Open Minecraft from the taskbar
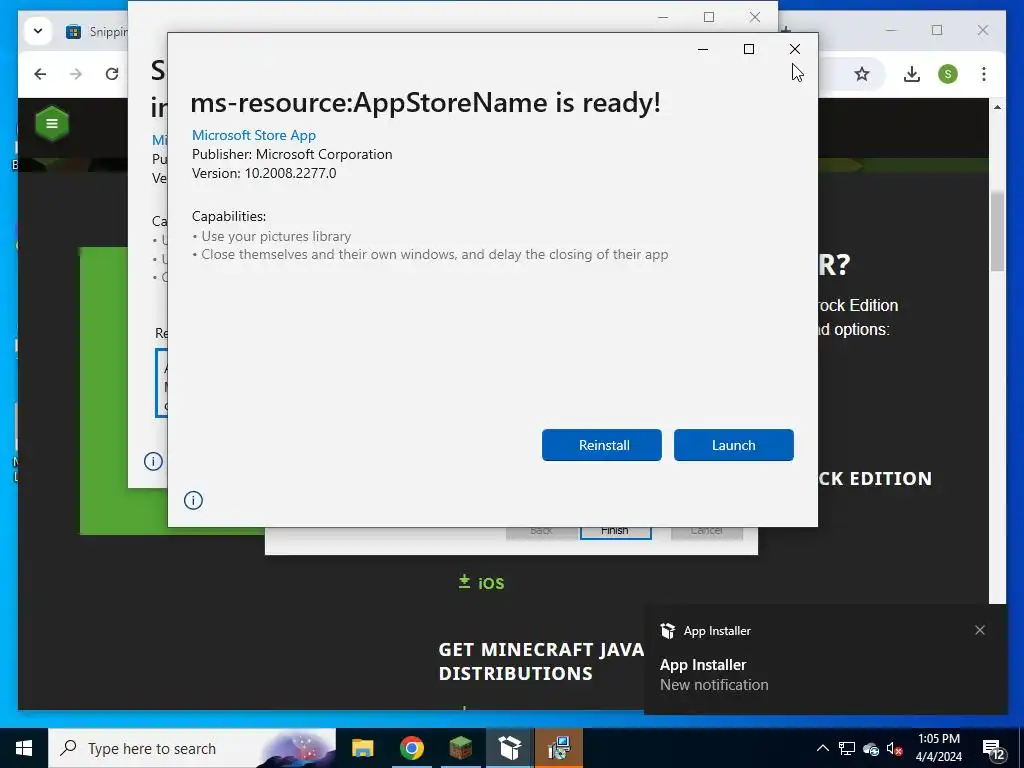The height and width of the screenshot is (768, 1024). (x=460, y=748)
